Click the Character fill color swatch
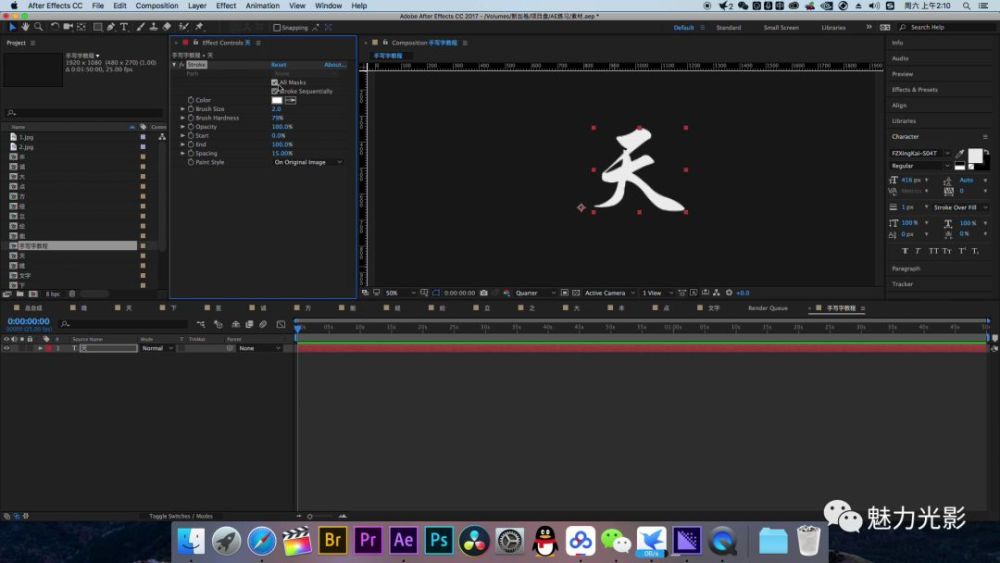This screenshot has width=1000, height=563. [x=974, y=156]
